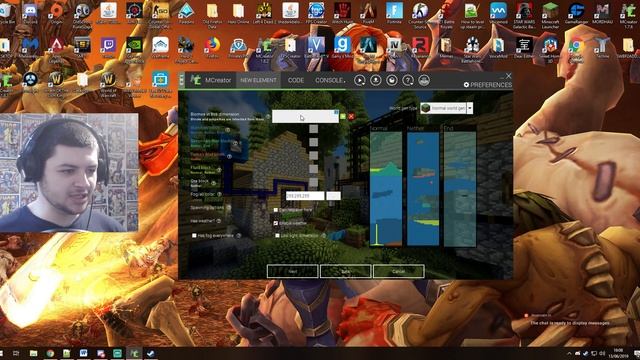The image size is (640, 360).
Task: Open Discord desktop shortcut
Action: (30, 13)
